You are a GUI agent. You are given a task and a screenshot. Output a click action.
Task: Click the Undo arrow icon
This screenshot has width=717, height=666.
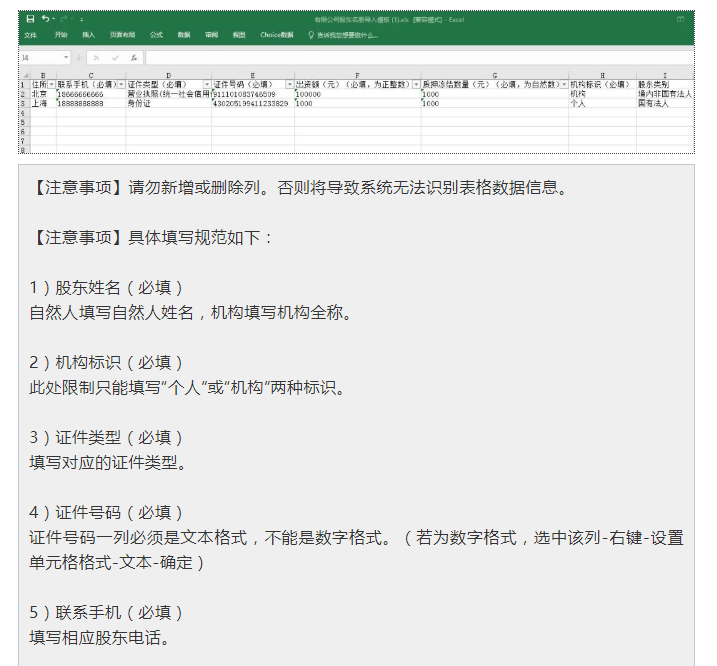tap(45, 19)
